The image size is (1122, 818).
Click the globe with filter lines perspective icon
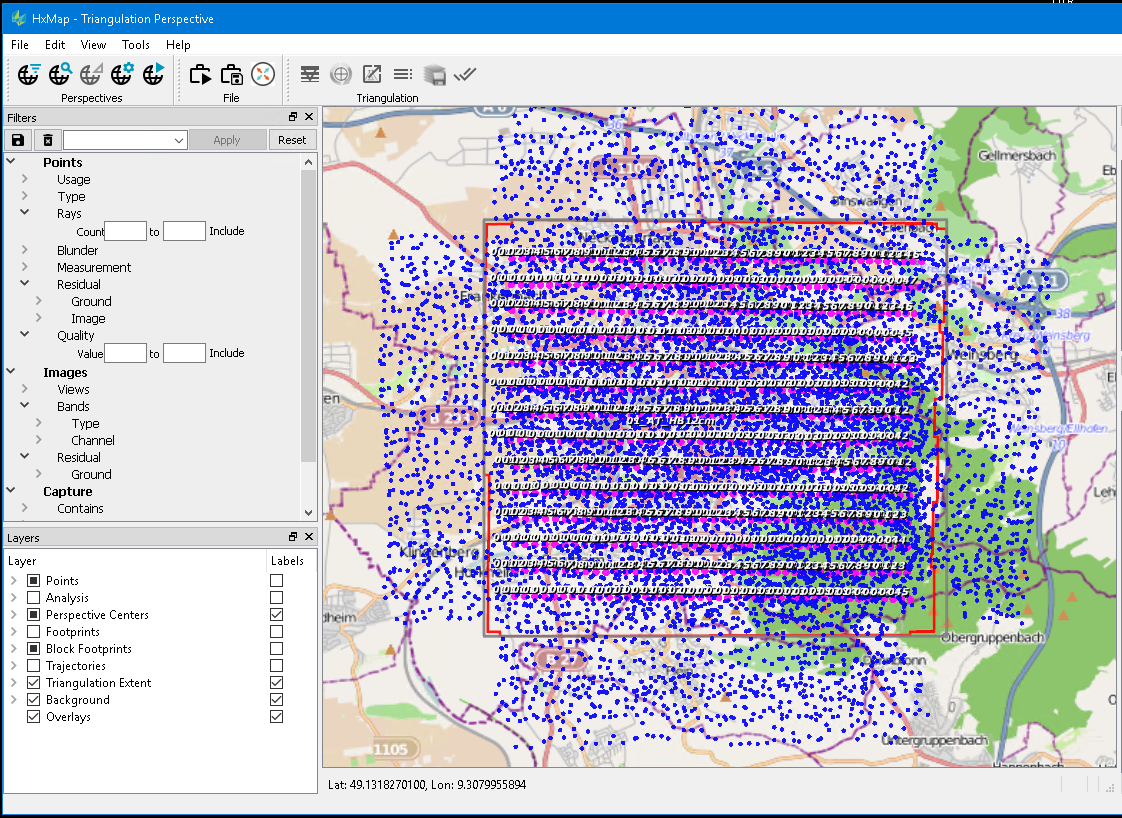point(29,74)
